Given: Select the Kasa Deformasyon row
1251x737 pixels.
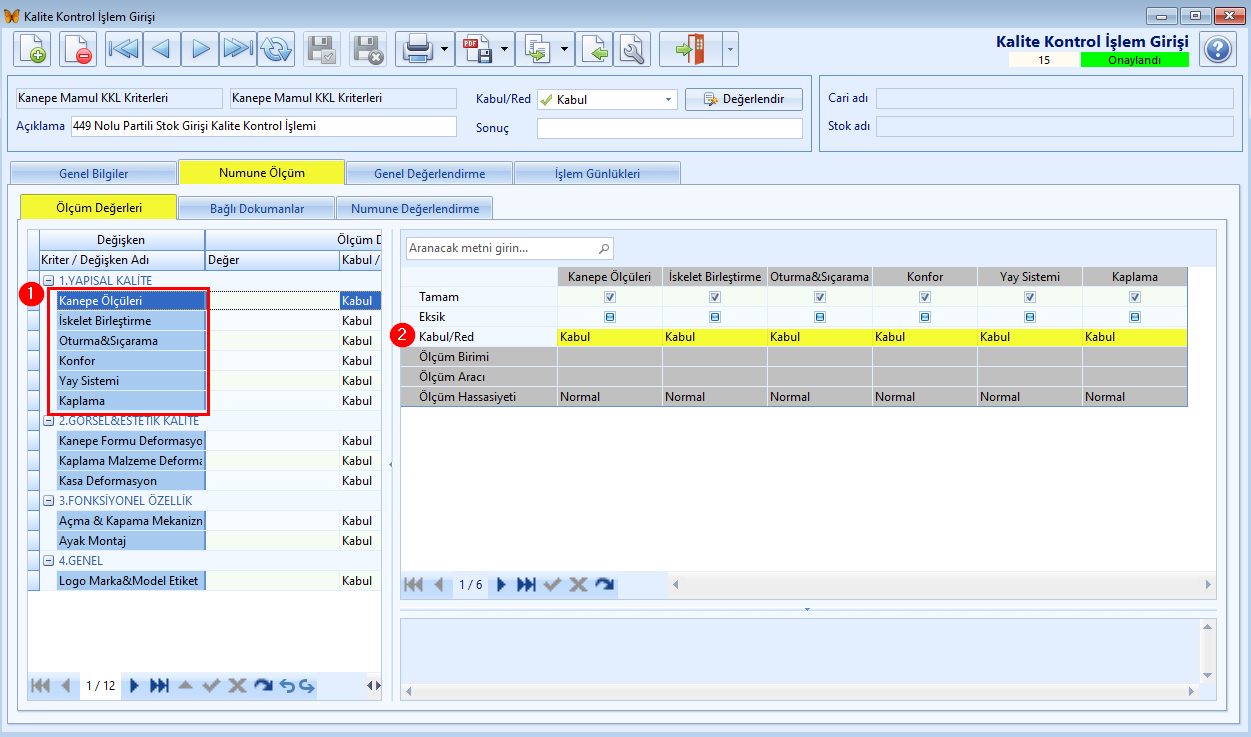Looking at the screenshot, I should pyautogui.click(x=131, y=481).
